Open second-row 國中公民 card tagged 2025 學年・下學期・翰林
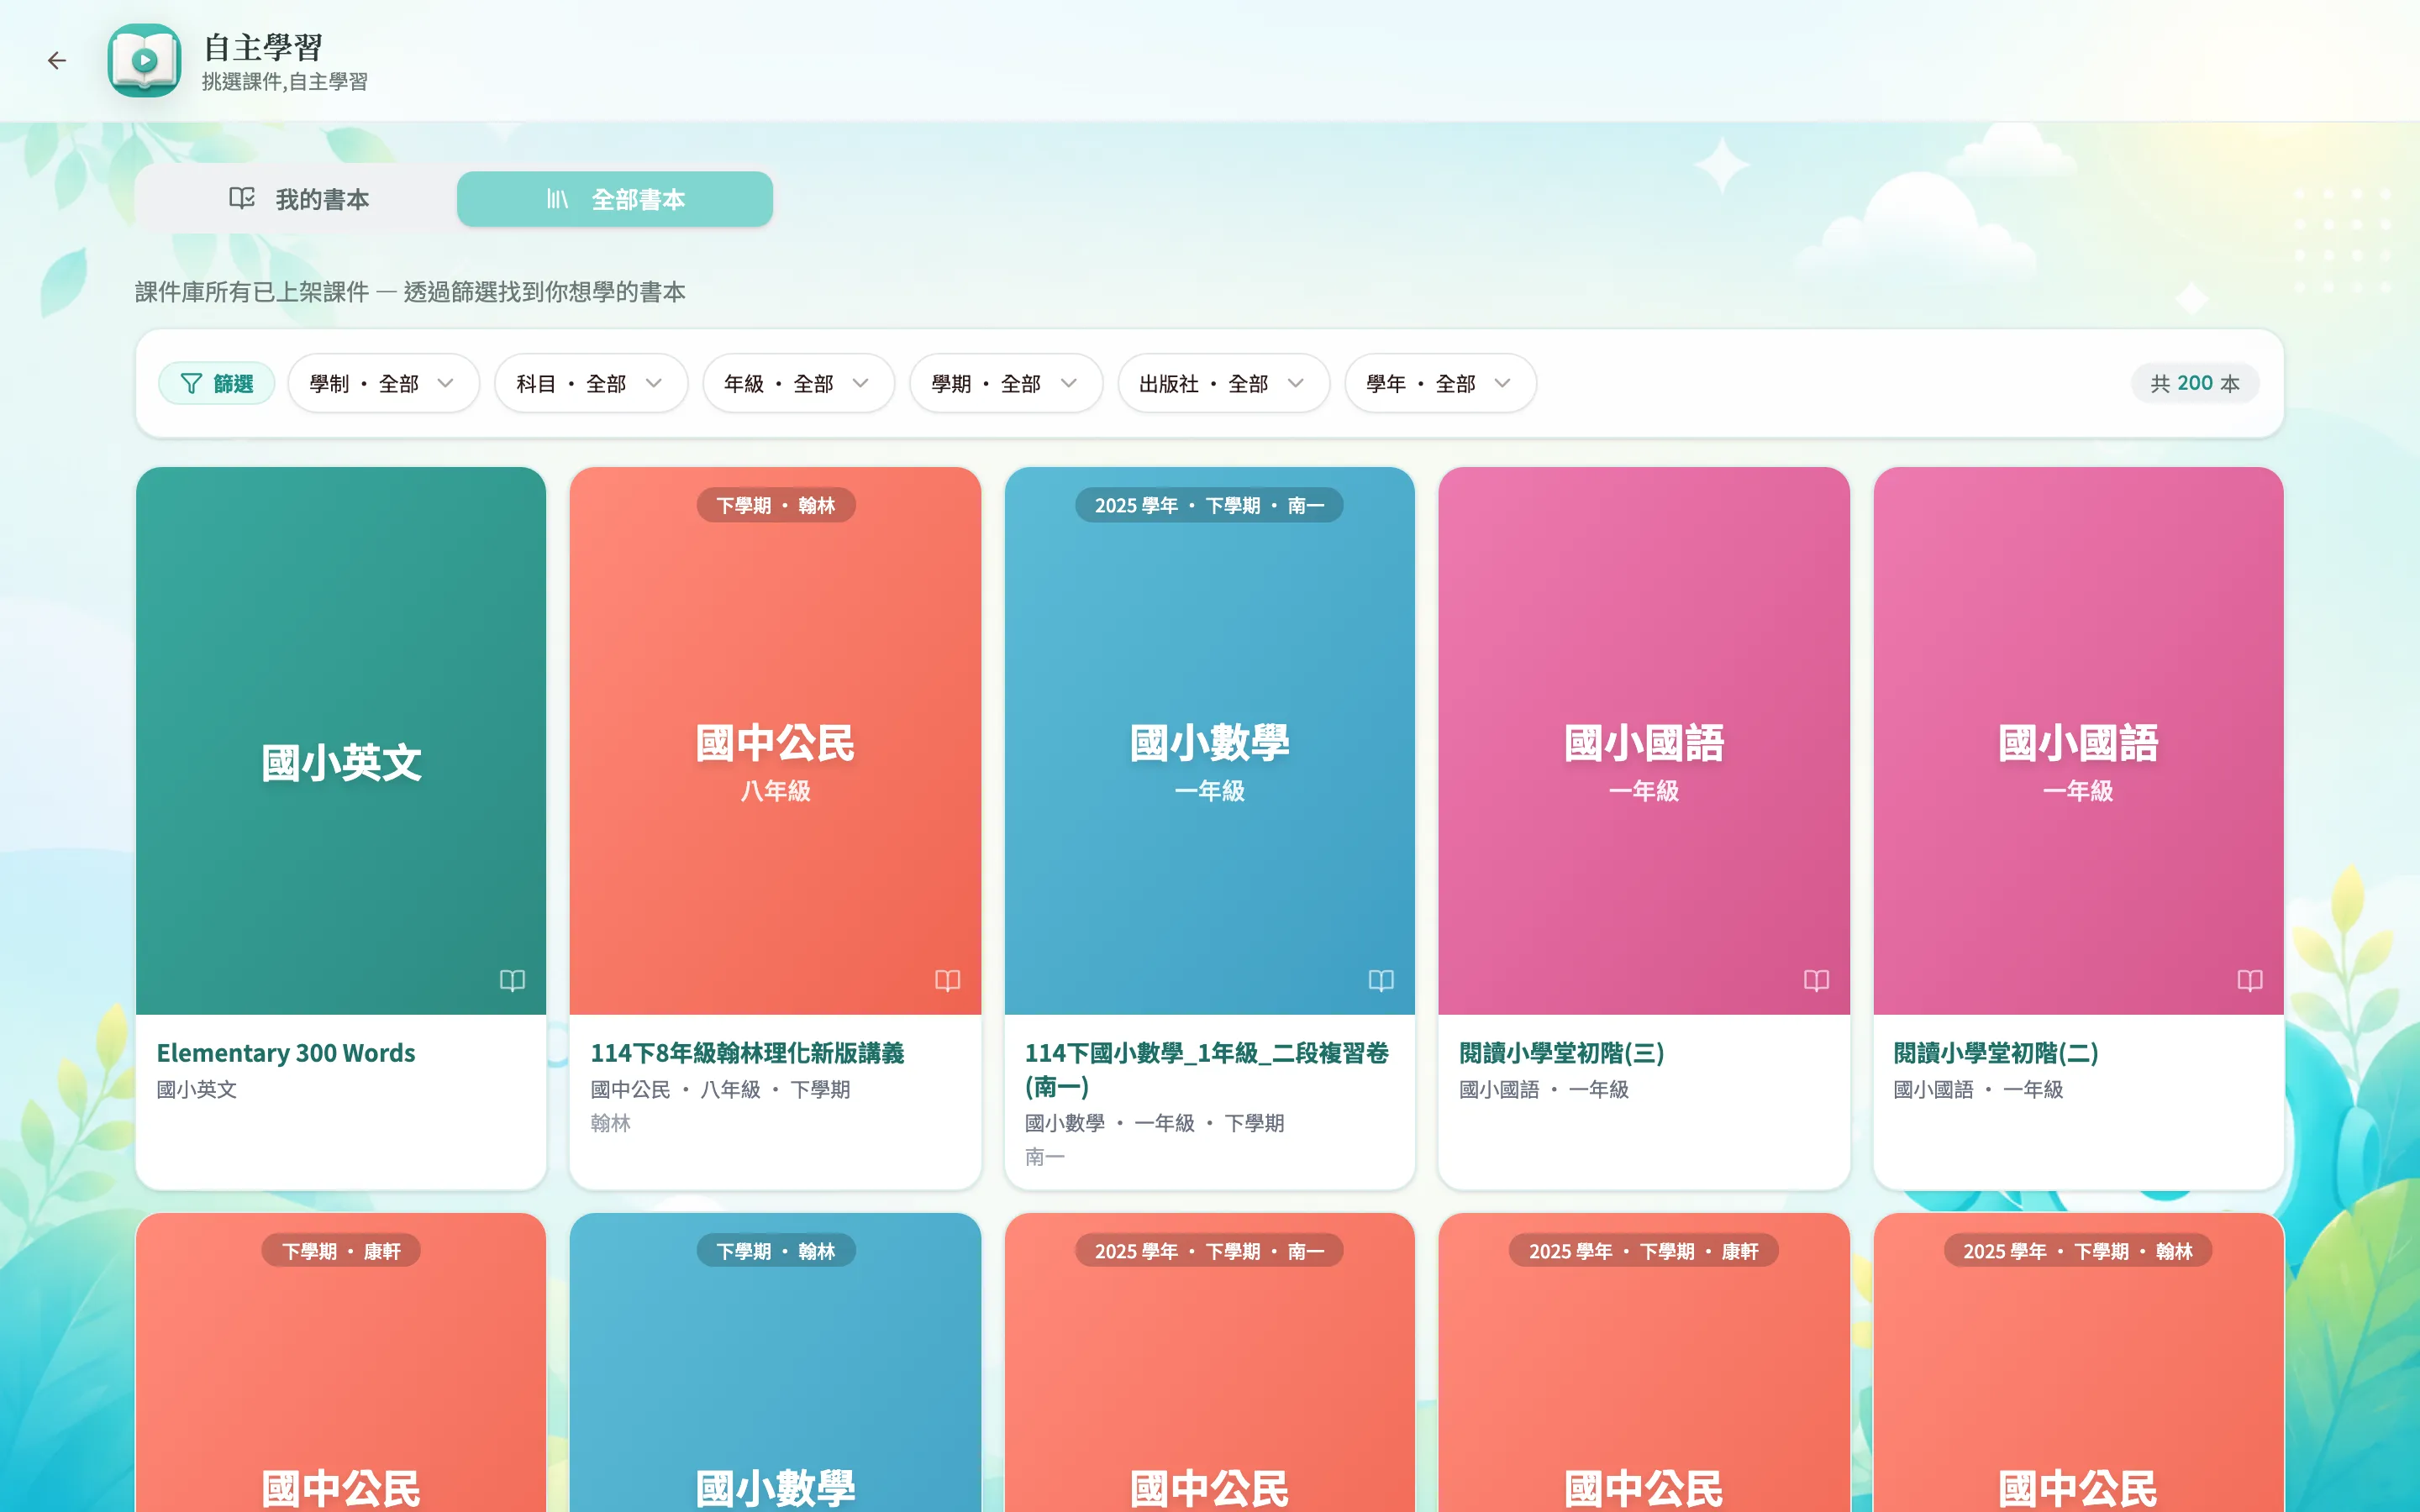Viewport: 2420px width, 1512px height. [x=2078, y=1362]
